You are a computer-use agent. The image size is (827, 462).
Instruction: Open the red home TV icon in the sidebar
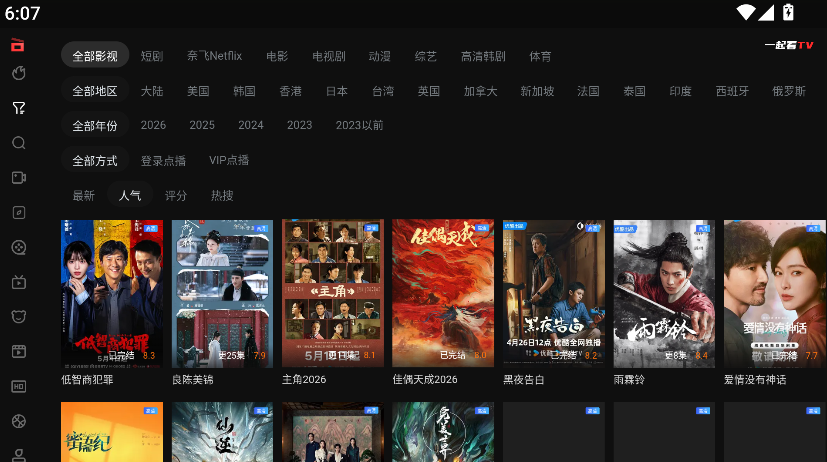click(18, 45)
